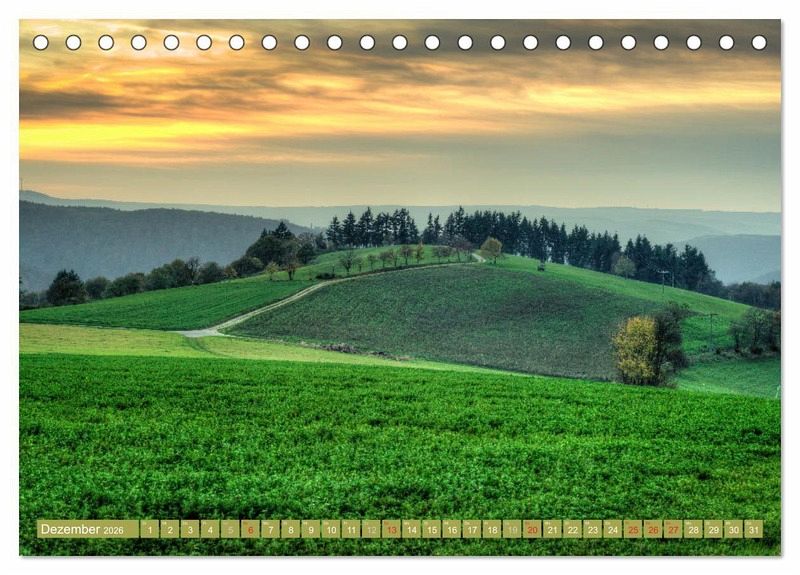Screen dimensions: 800x575
Task: Select day 24 in the calendar strip
Action: tap(613, 529)
